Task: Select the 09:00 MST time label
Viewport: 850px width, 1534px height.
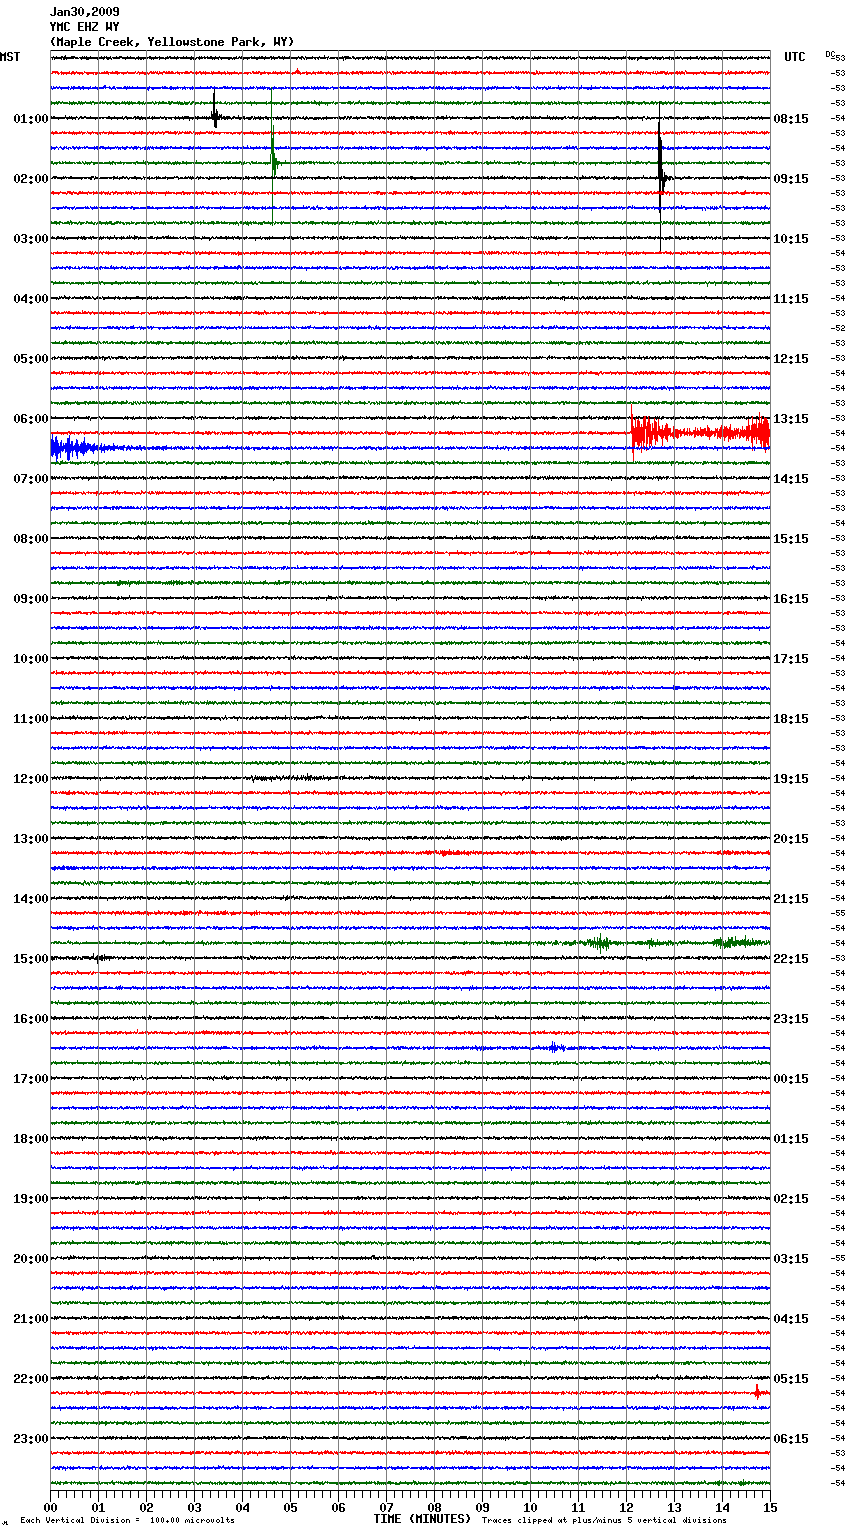Action: [x=31, y=599]
